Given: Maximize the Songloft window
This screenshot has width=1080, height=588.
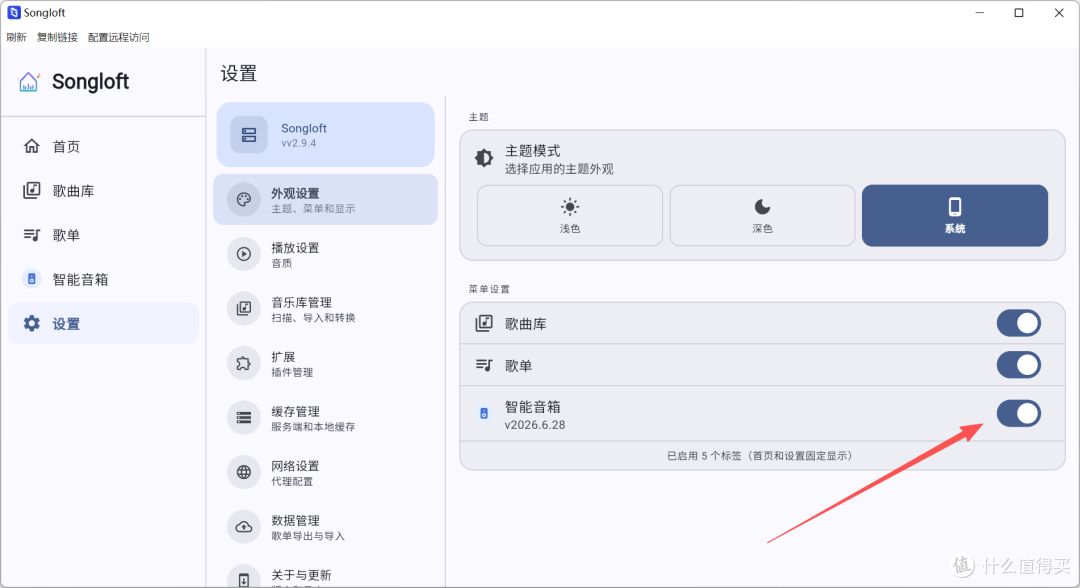Looking at the screenshot, I should [1019, 12].
